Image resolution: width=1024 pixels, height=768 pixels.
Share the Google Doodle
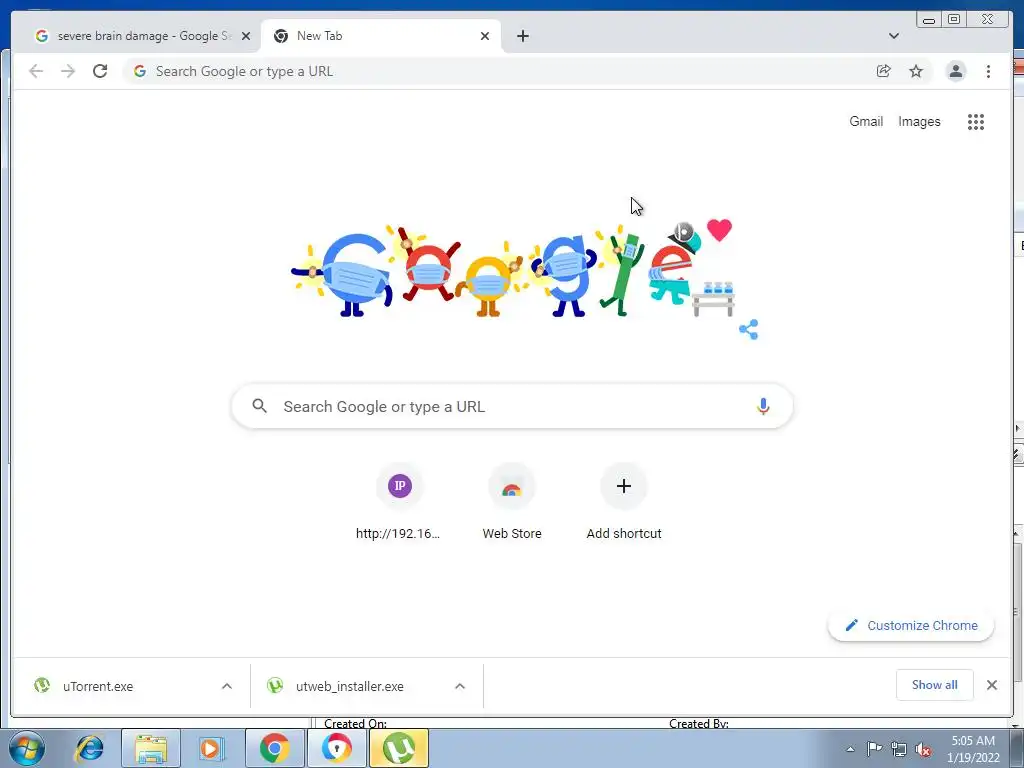pos(748,329)
